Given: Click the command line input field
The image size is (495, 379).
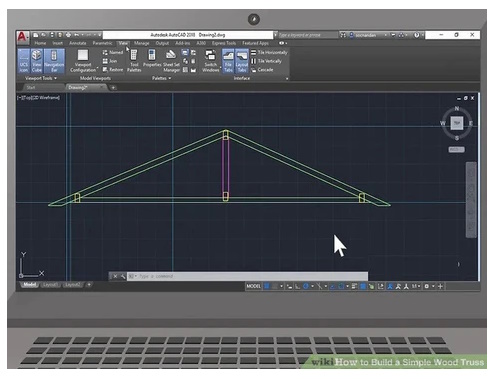Looking at the screenshot, I should click(247, 276).
